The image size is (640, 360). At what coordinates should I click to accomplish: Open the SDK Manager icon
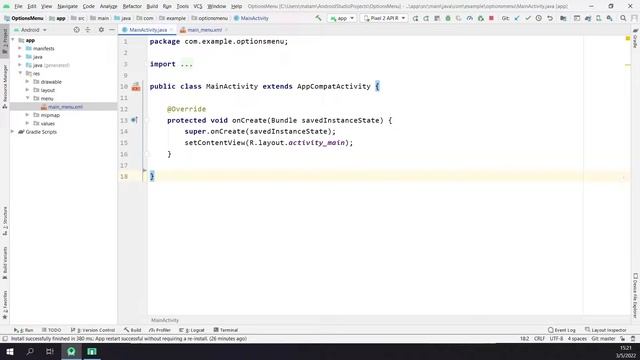tap(609, 18)
